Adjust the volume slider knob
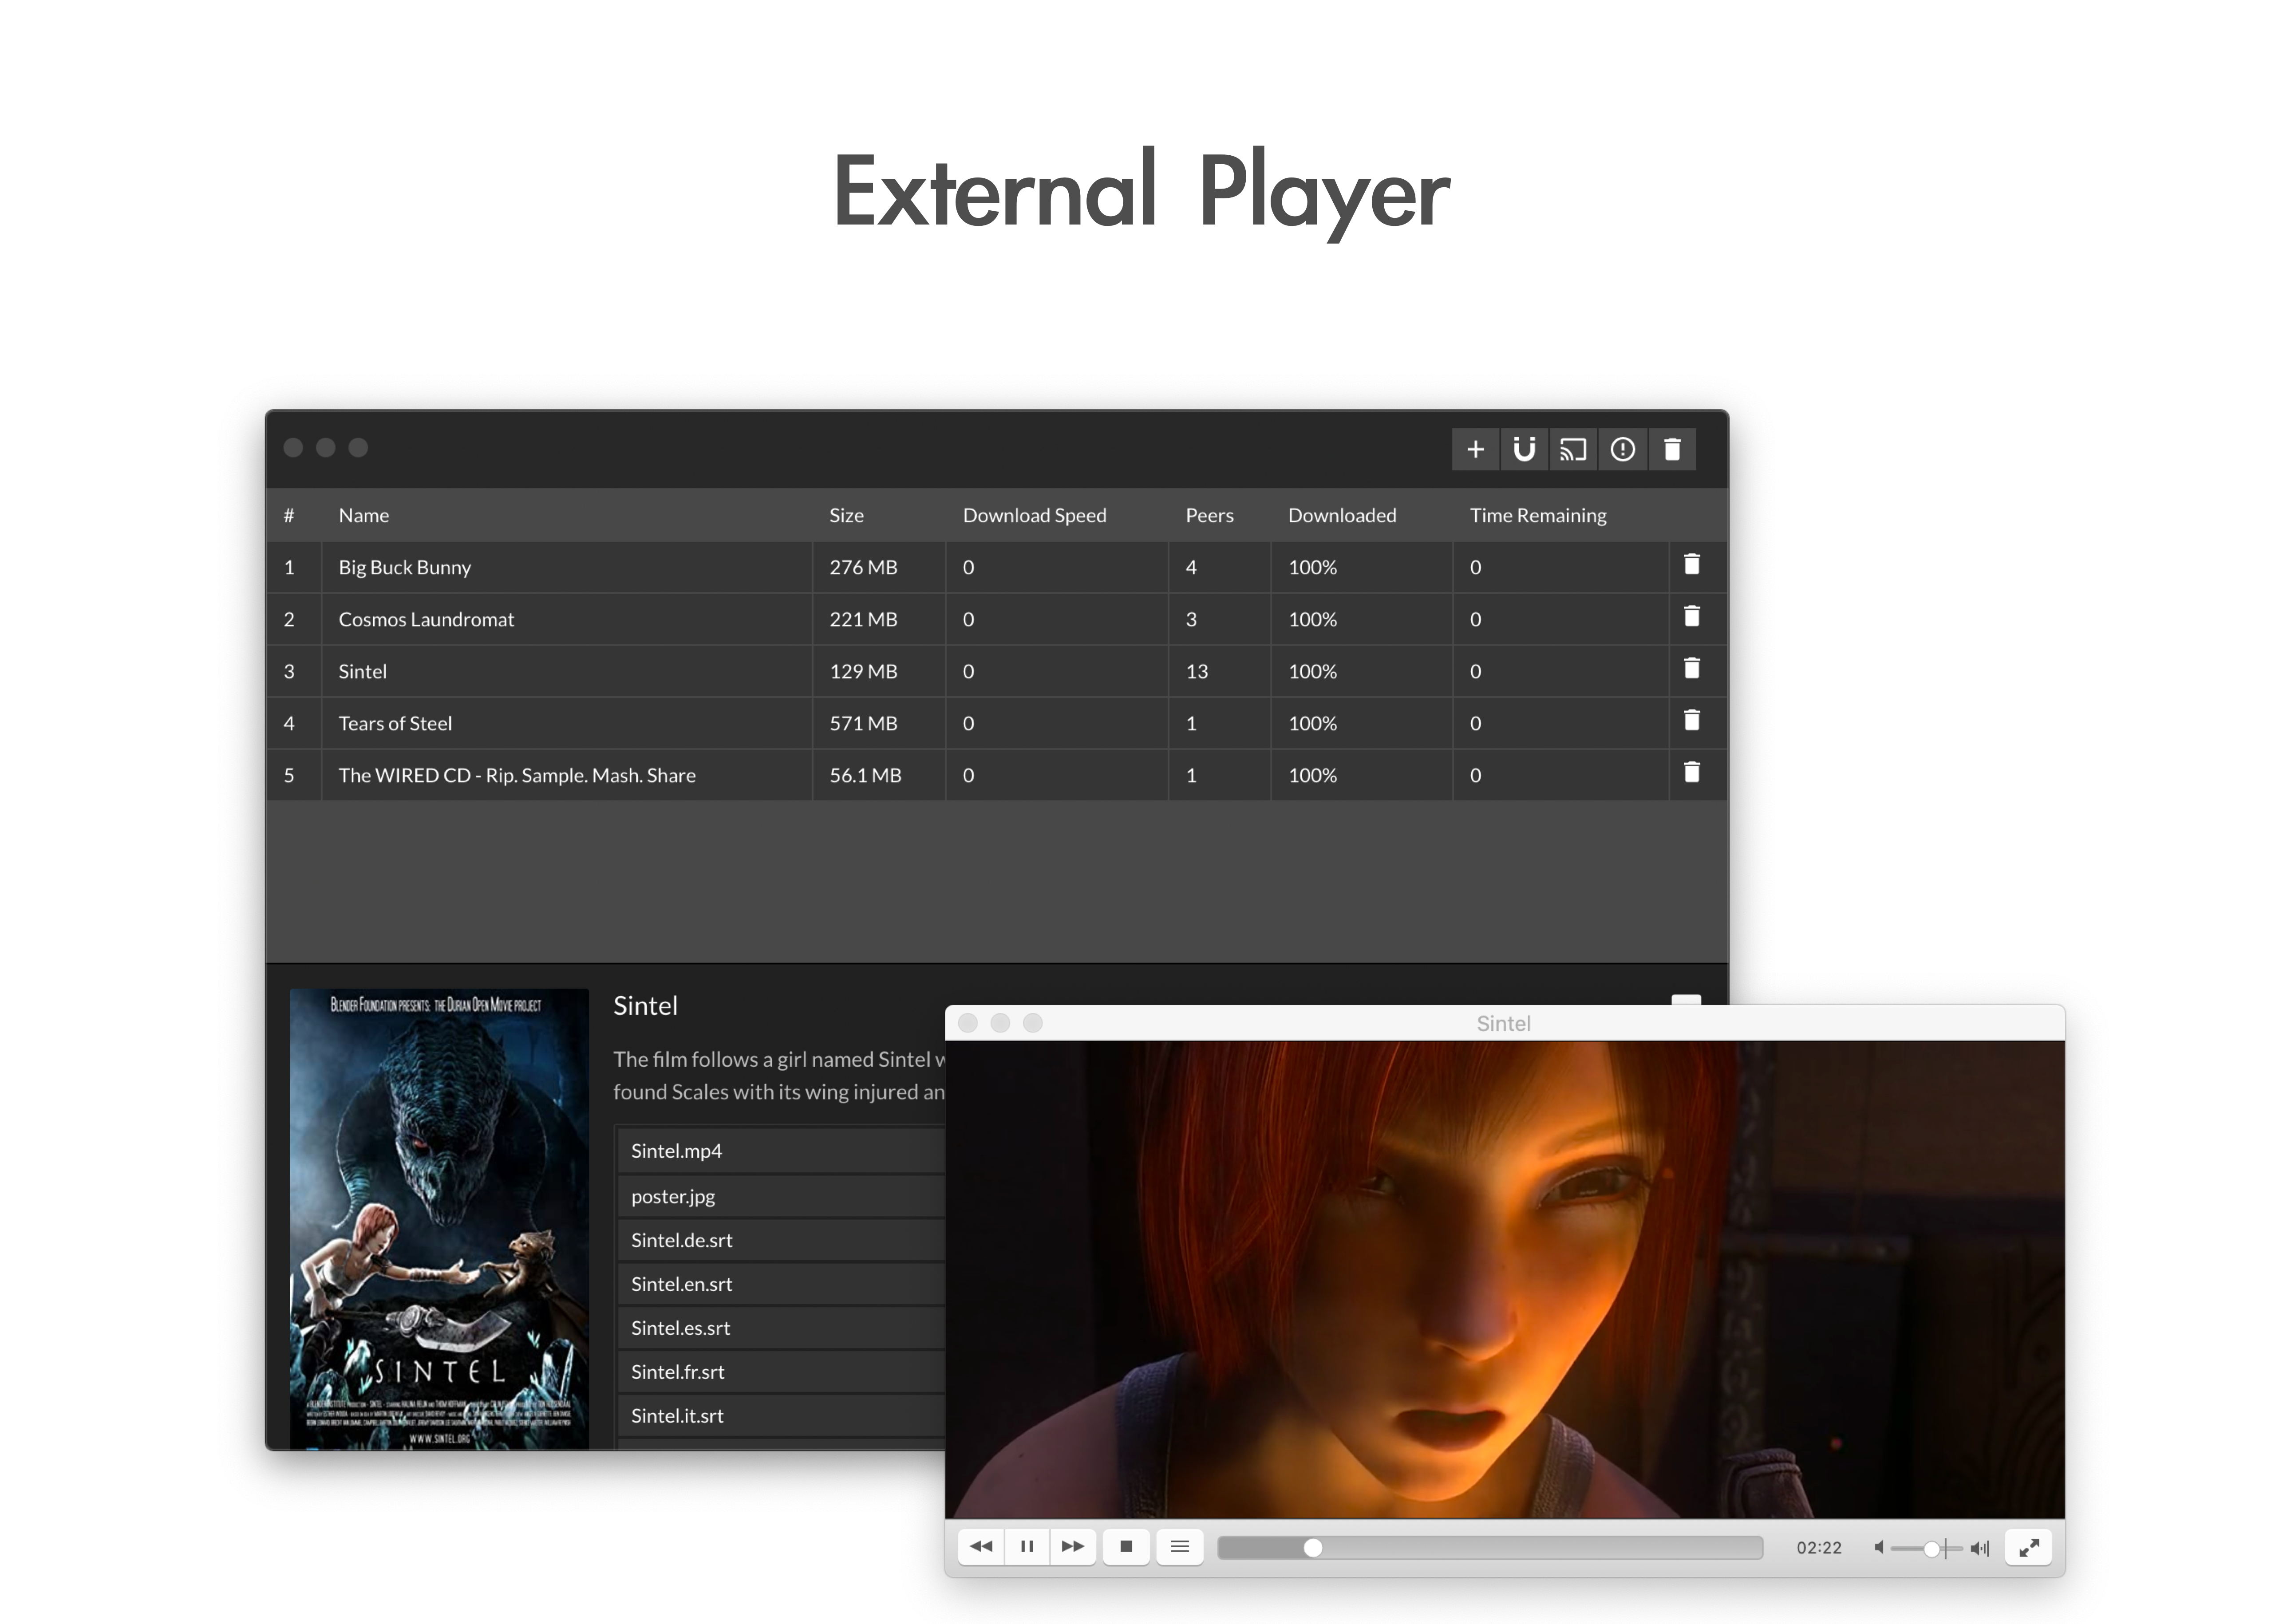 [x=1932, y=1549]
